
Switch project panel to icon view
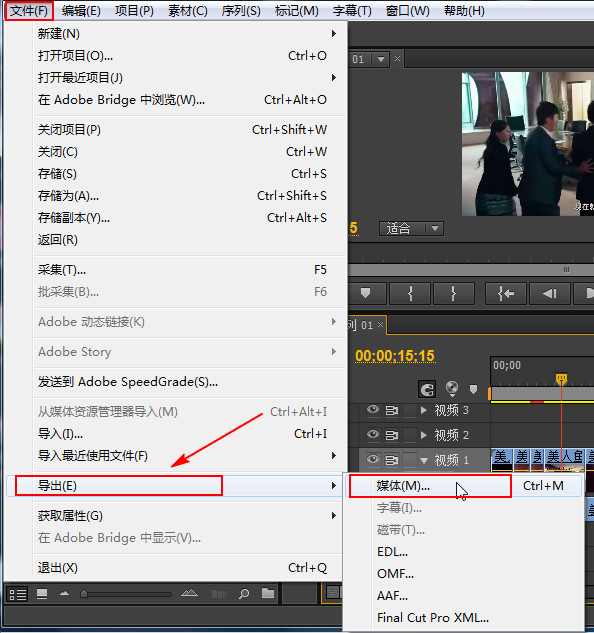point(42,594)
